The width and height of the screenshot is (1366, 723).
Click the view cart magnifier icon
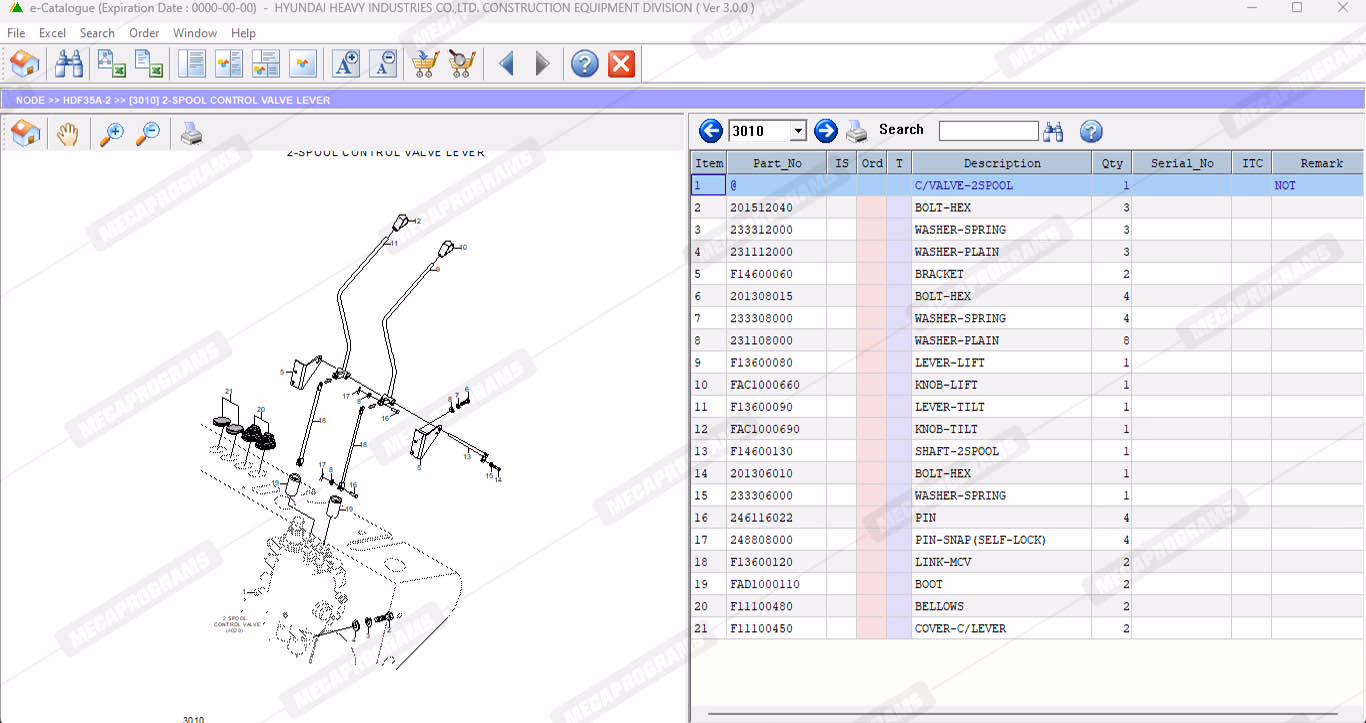(462, 65)
